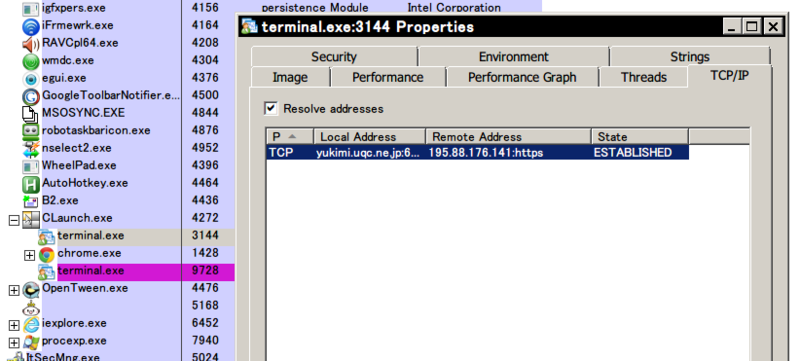Close the terminal.exe Properties dialog
The image size is (800, 361).
(773, 27)
